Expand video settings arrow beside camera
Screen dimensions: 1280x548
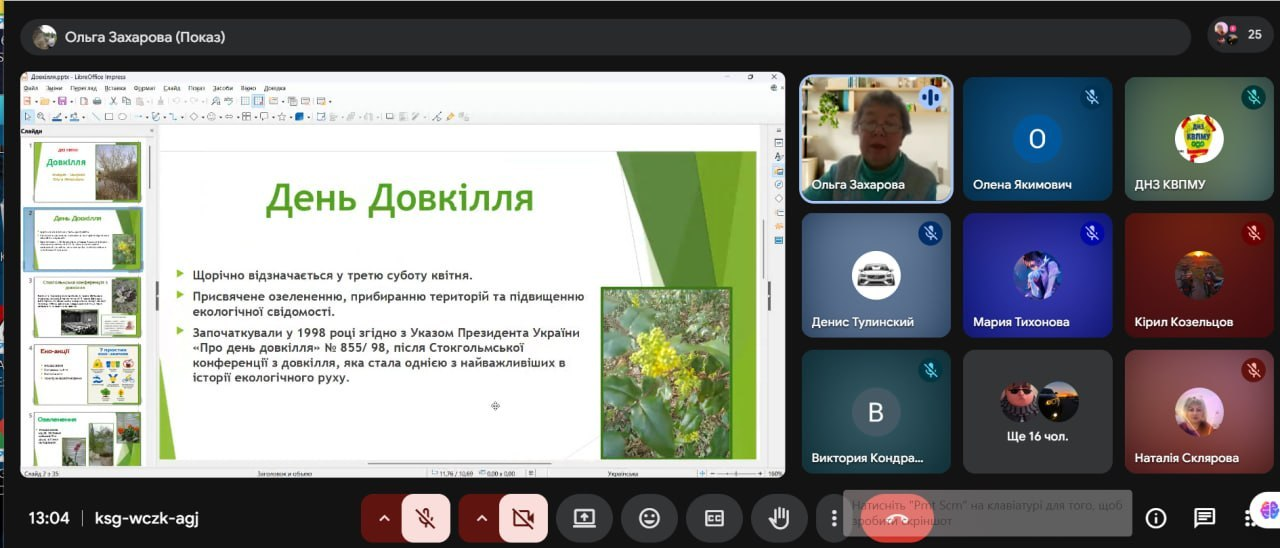tap(480, 518)
